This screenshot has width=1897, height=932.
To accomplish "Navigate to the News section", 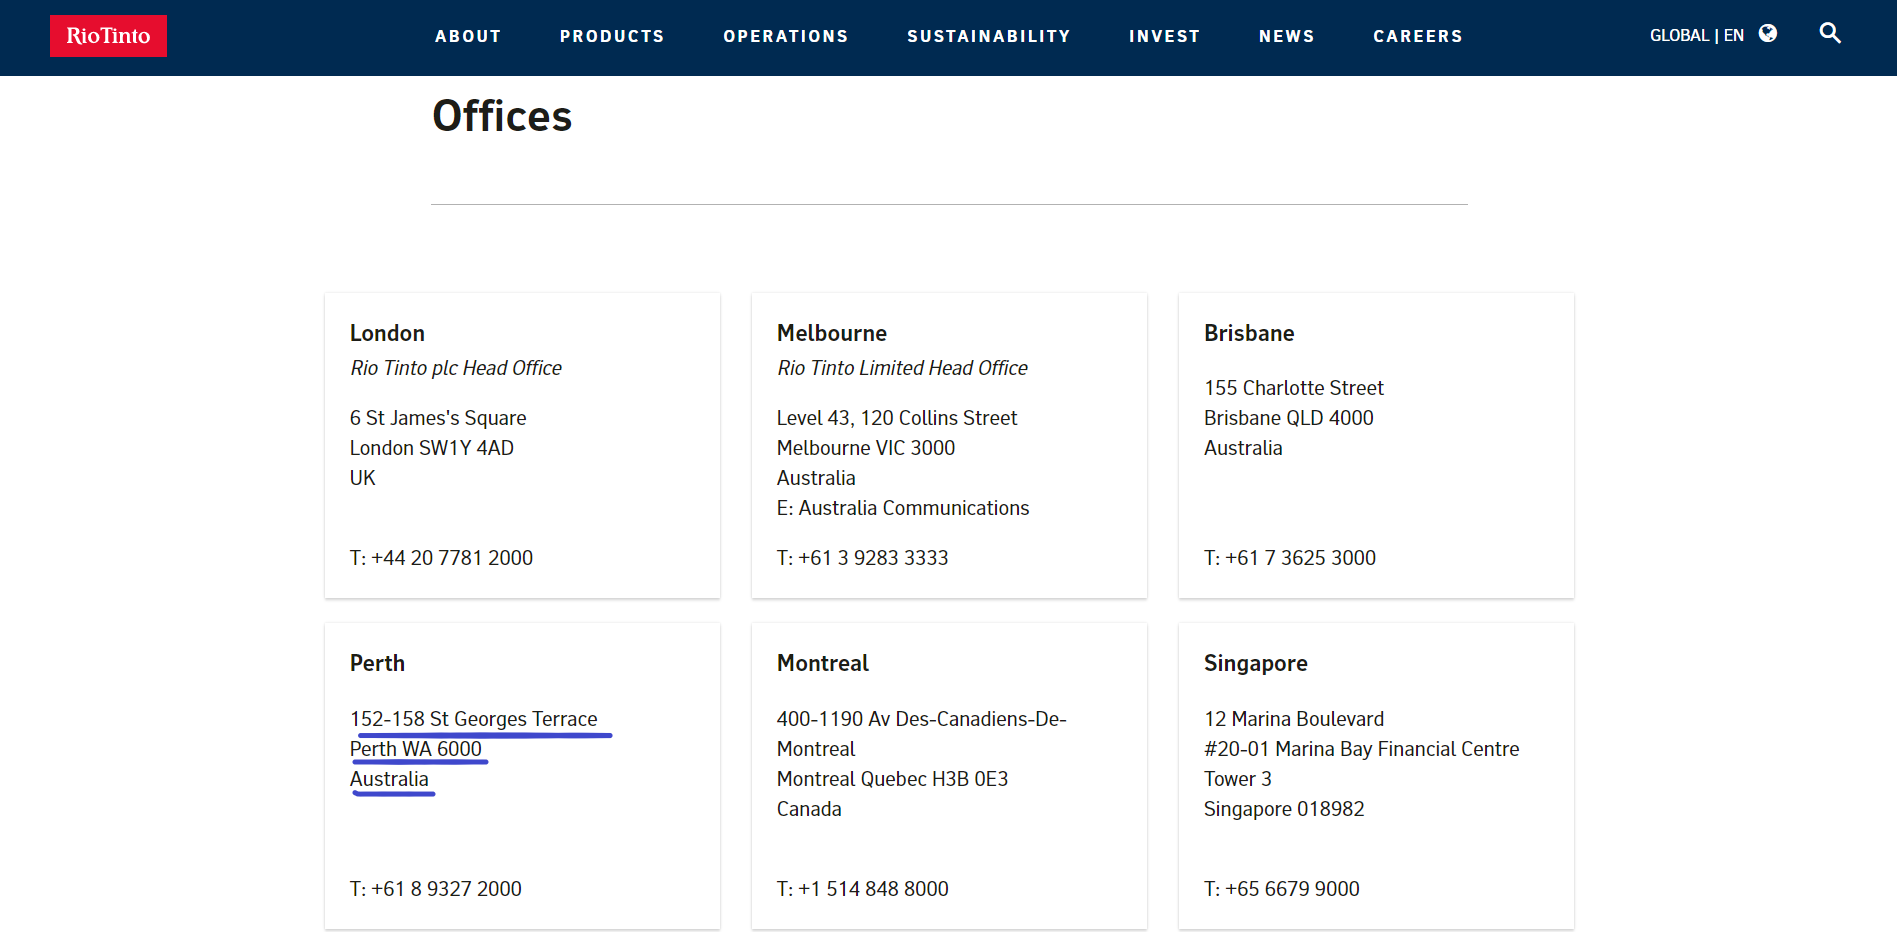I will [x=1286, y=36].
